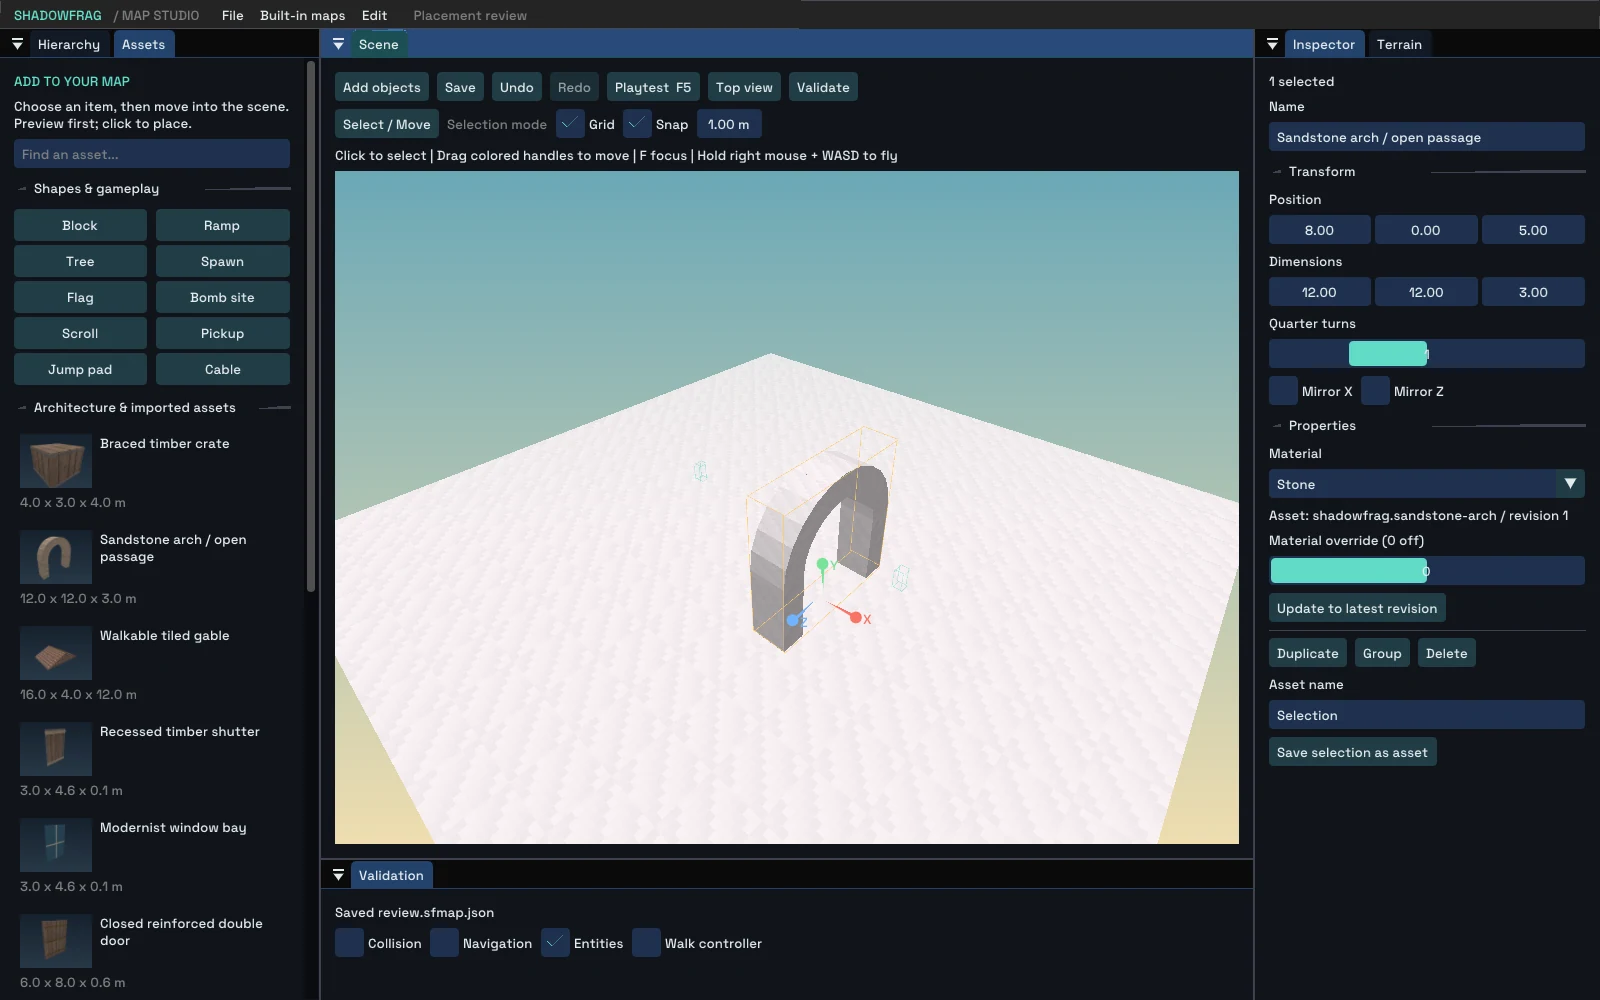This screenshot has height=1000, width=1600.
Task: Open the Inspector panel menu triangle
Action: [x=1272, y=44]
